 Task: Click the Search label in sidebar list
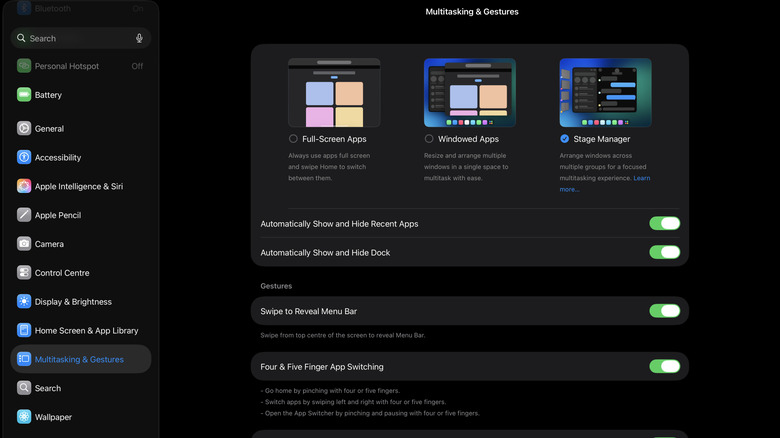pyautogui.click(x=48, y=388)
